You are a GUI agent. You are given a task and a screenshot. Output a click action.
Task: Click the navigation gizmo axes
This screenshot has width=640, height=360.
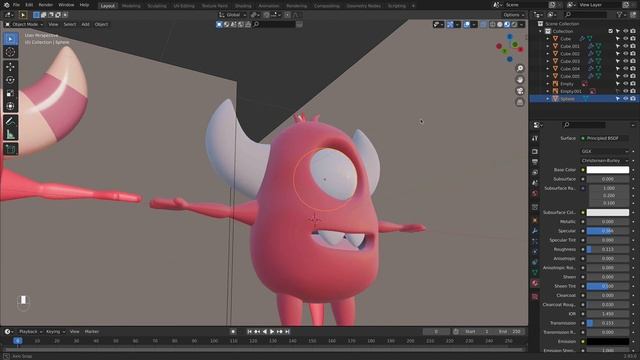click(x=510, y=48)
